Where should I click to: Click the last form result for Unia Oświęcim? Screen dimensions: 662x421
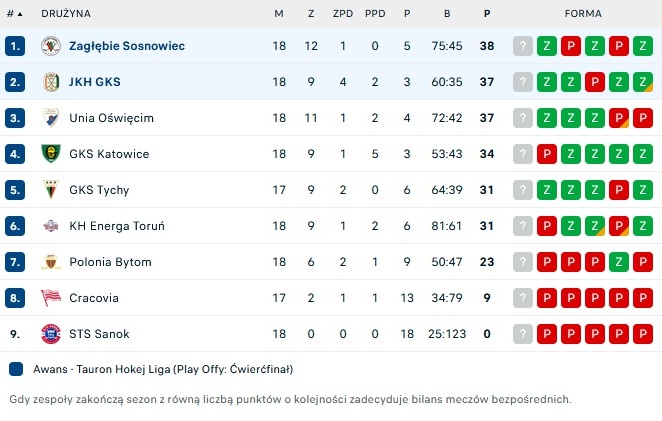click(x=643, y=118)
